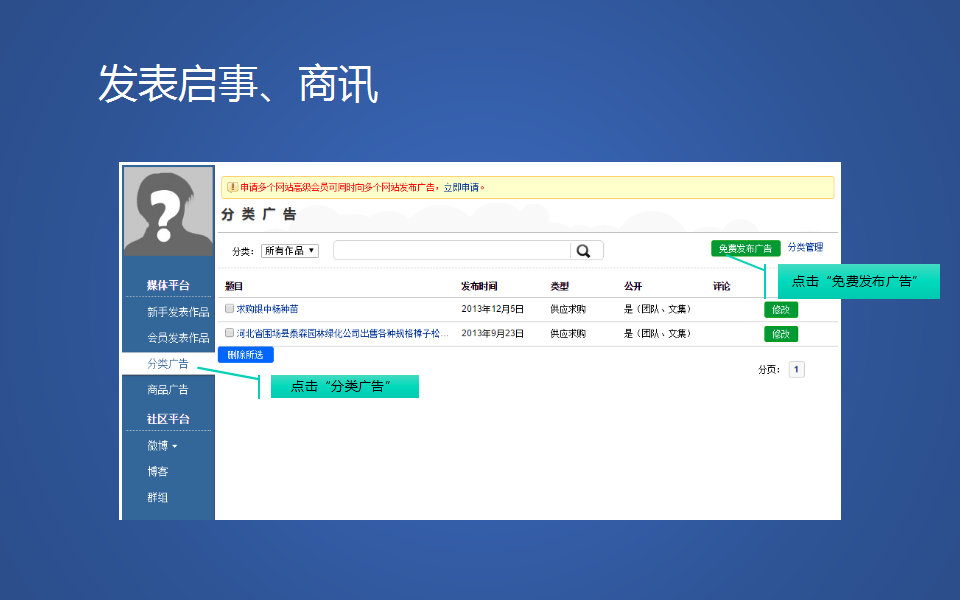Click 修改 for 求购银中杨种苗
This screenshot has width=960, height=600.
pyautogui.click(x=781, y=310)
